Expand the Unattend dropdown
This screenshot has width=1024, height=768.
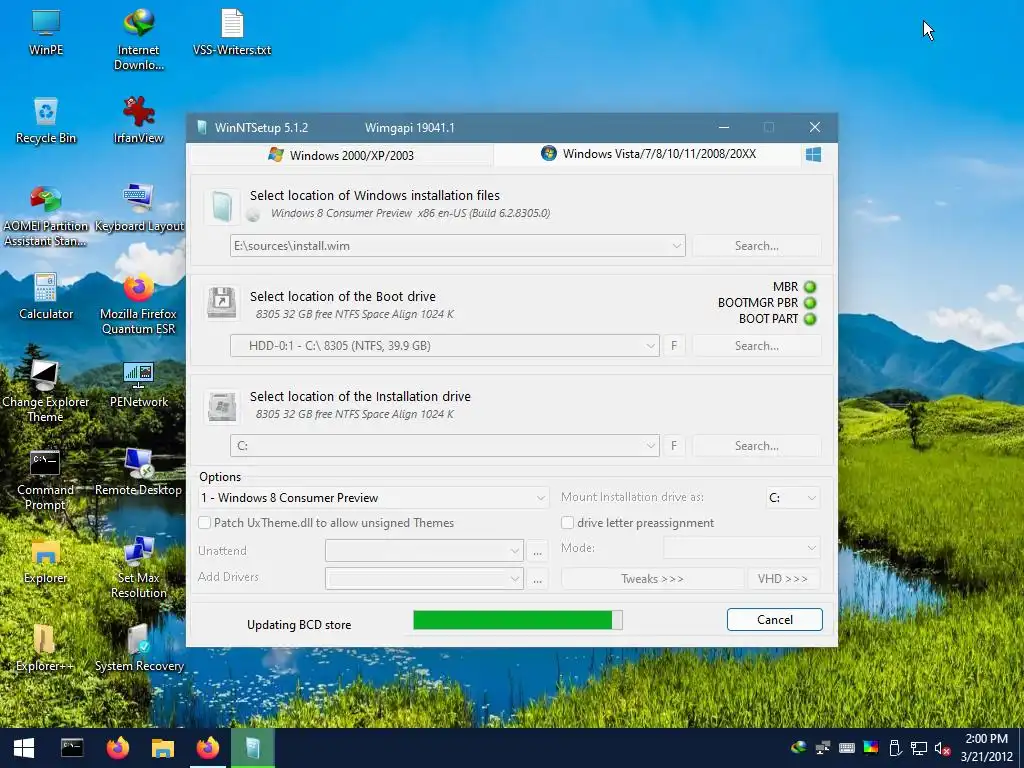click(515, 551)
